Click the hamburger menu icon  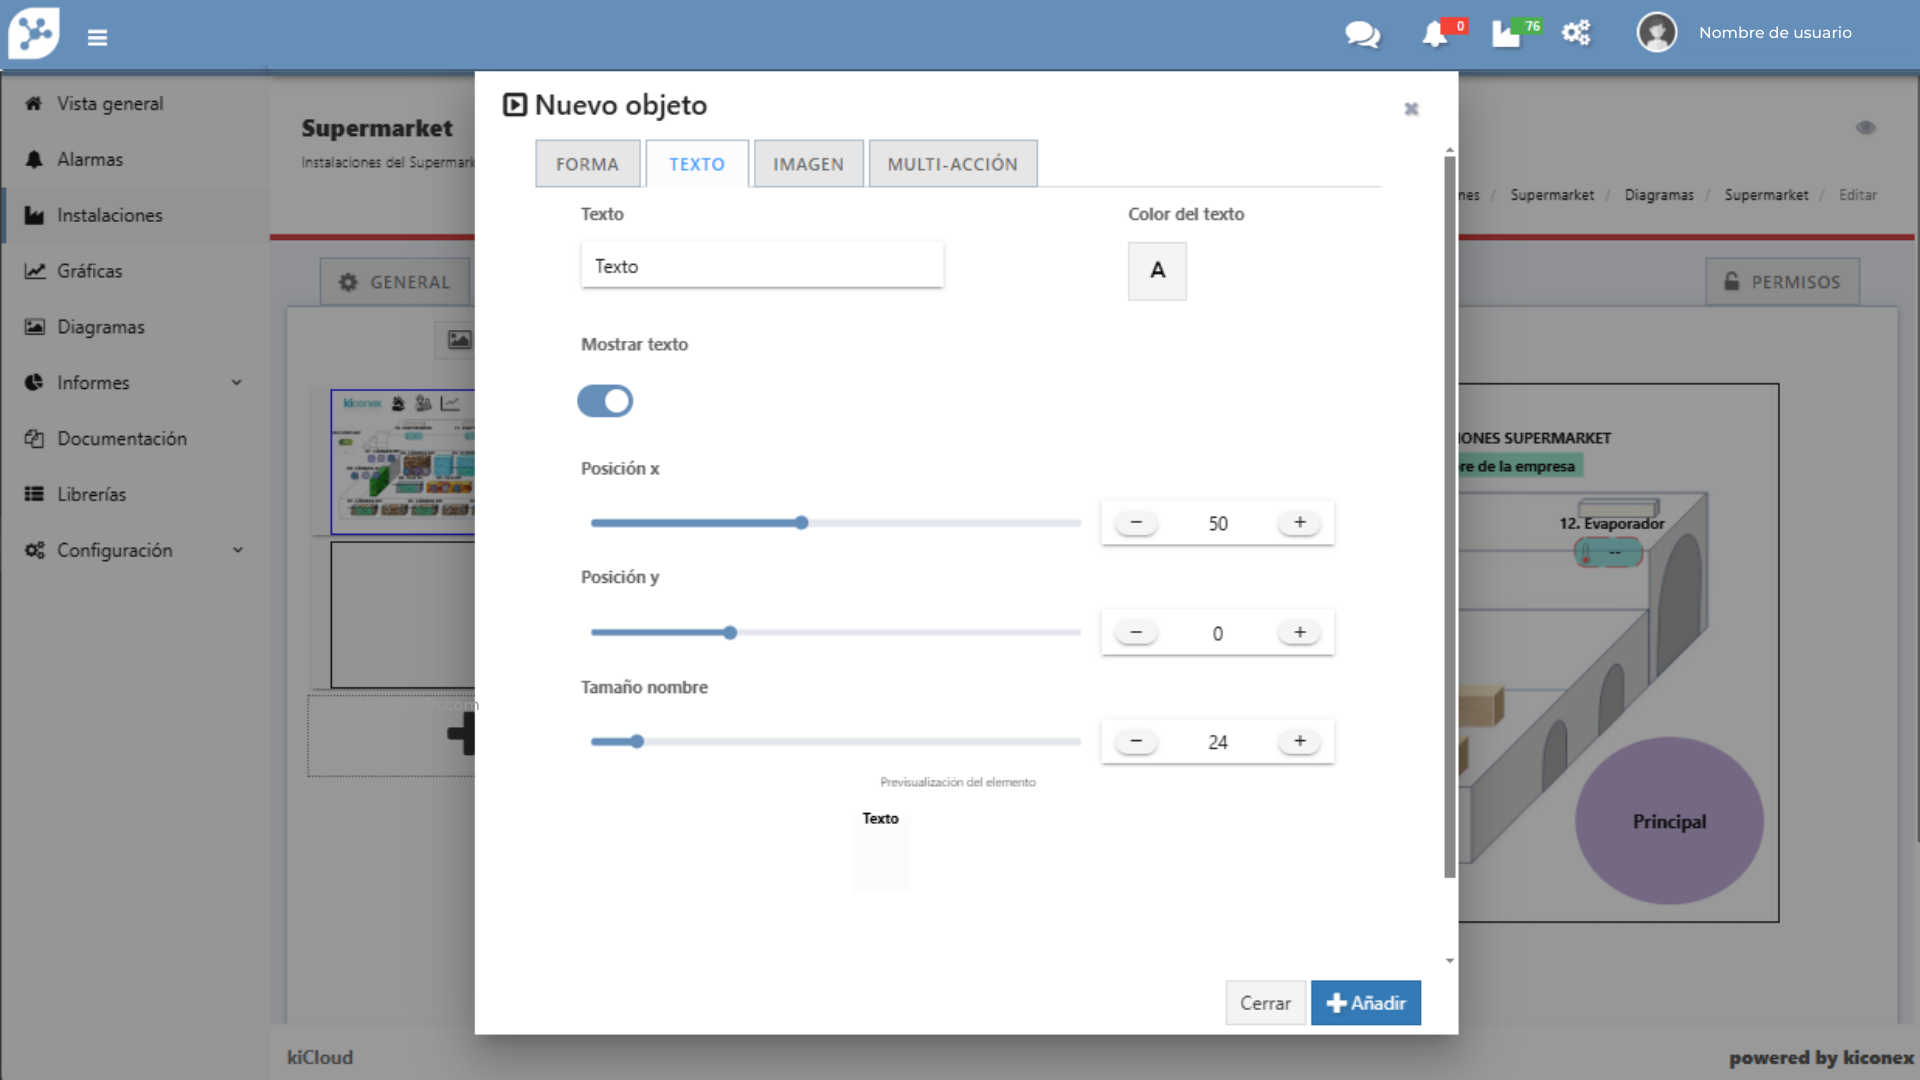click(x=97, y=37)
